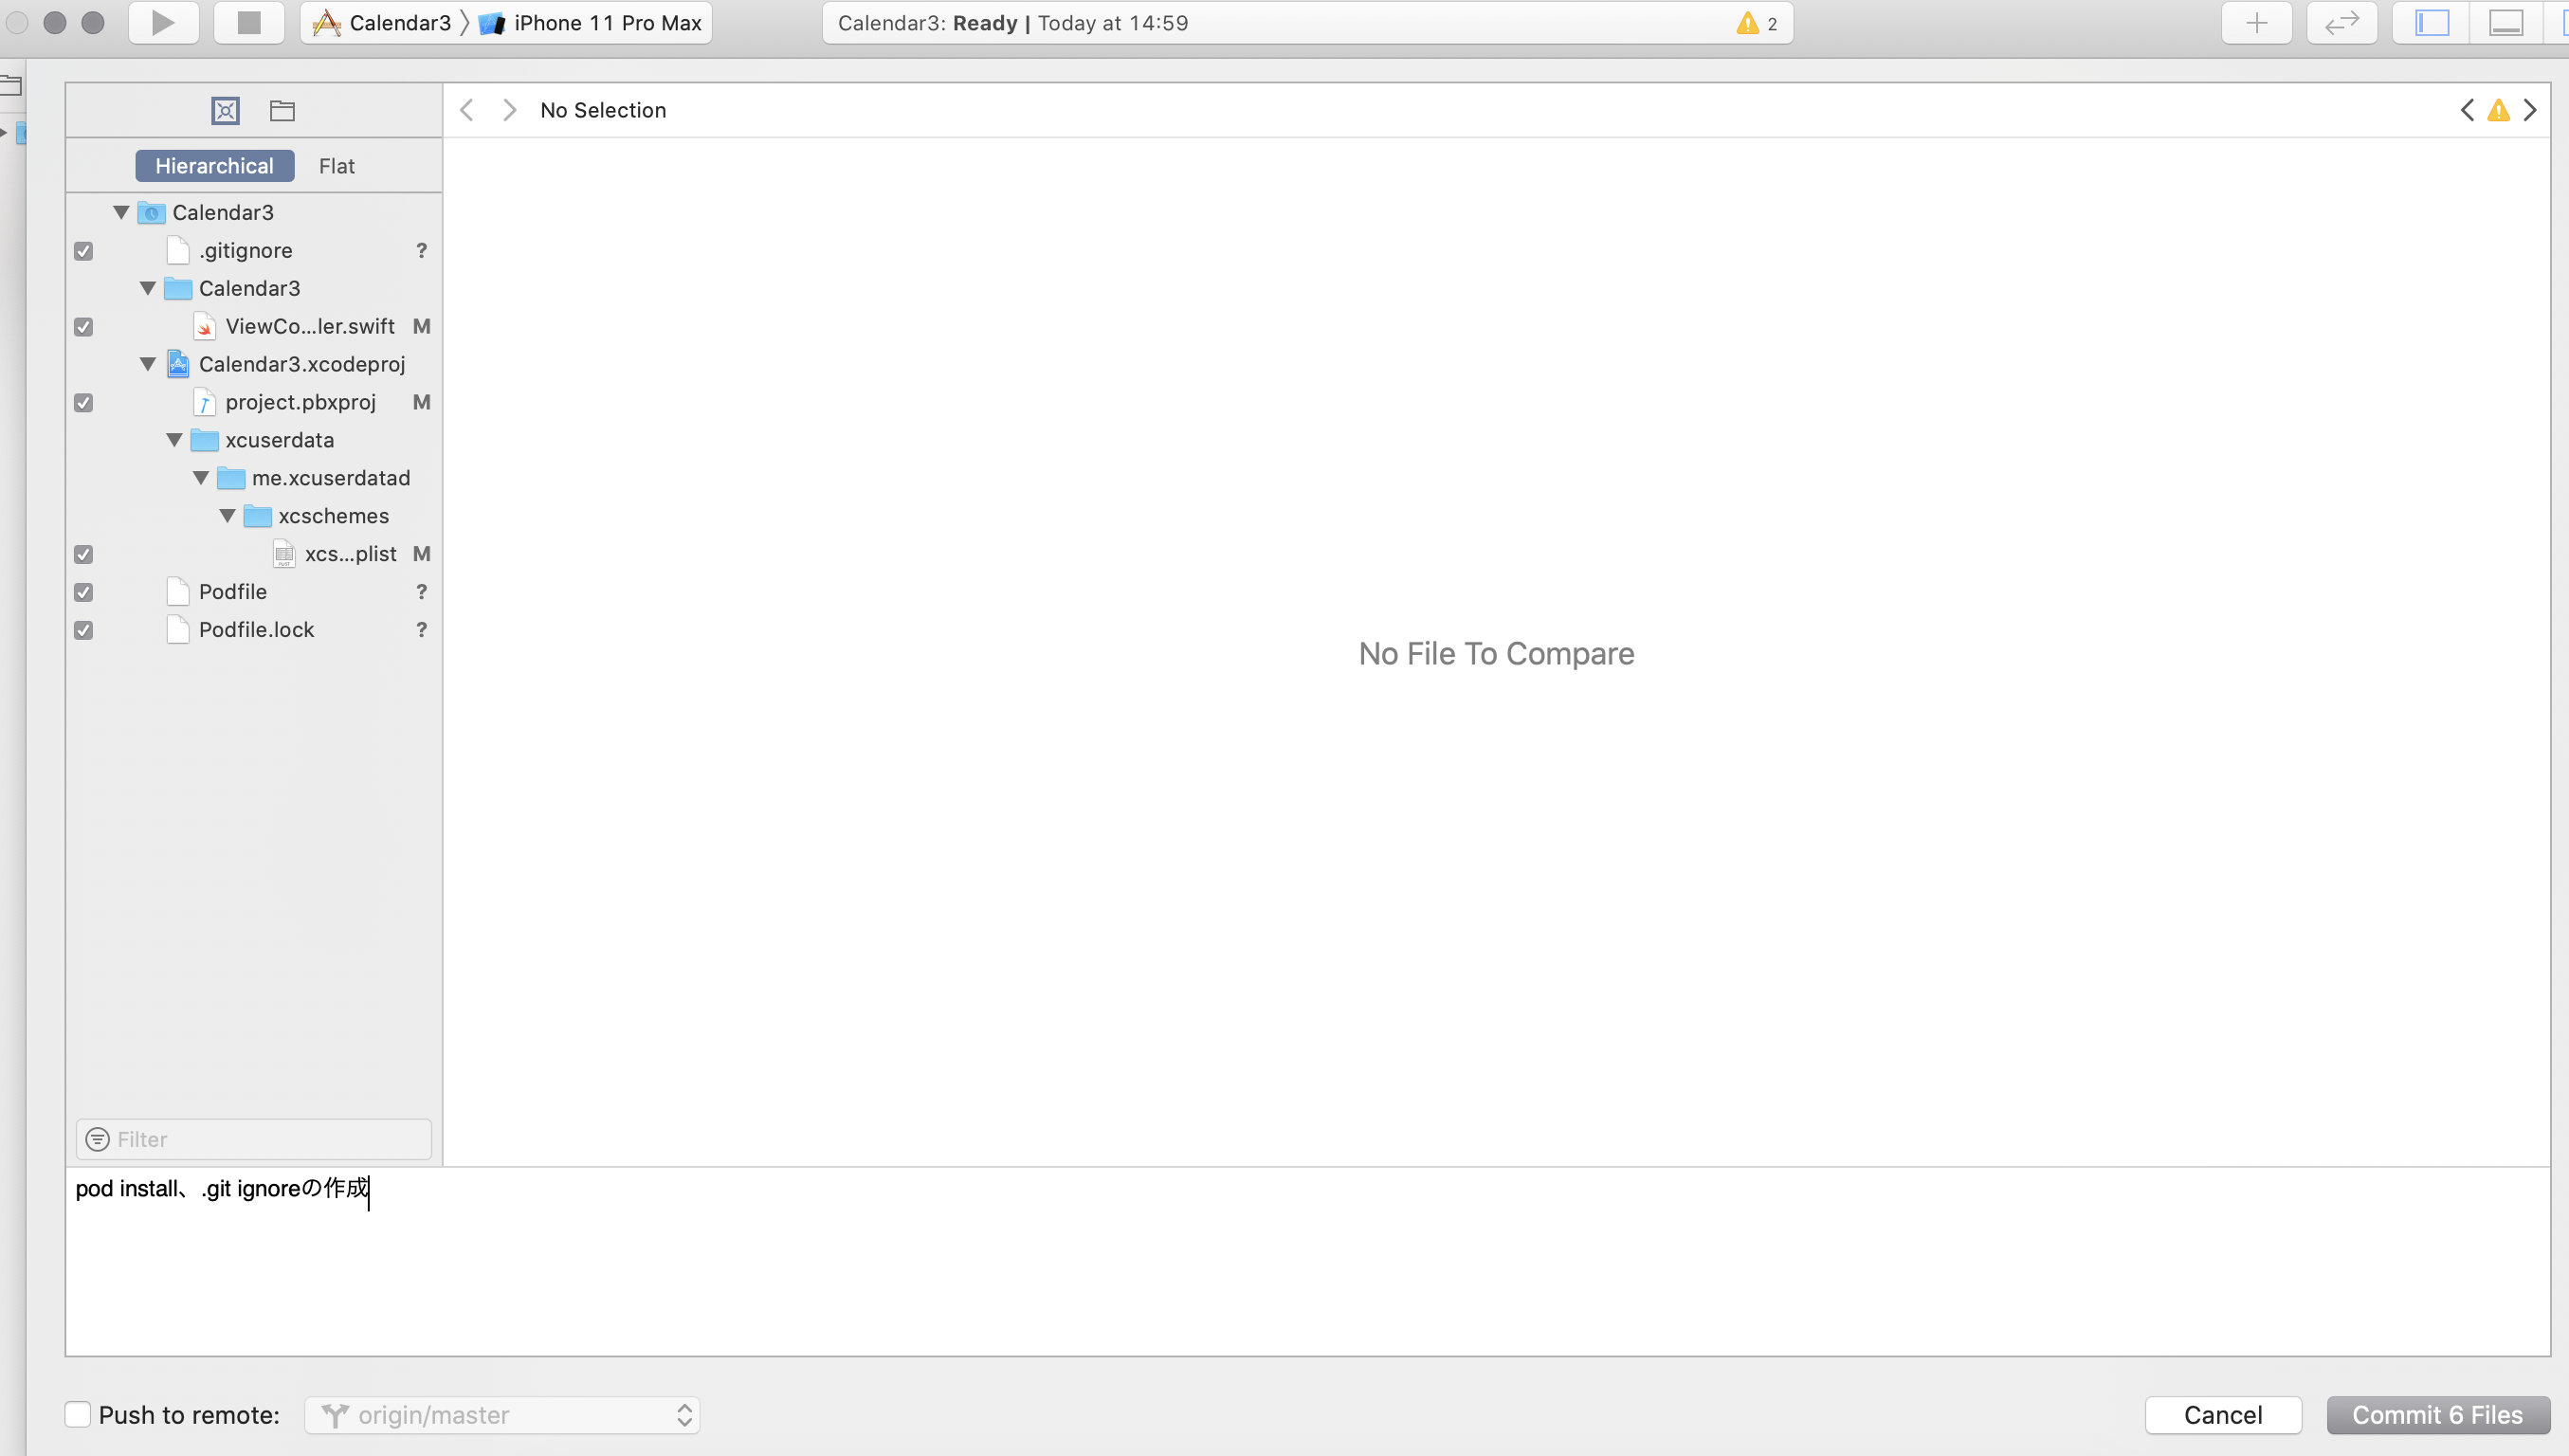This screenshot has height=1456, width=2569.
Task: Choose iPhone 11 Pro Max run destination
Action: [591, 23]
